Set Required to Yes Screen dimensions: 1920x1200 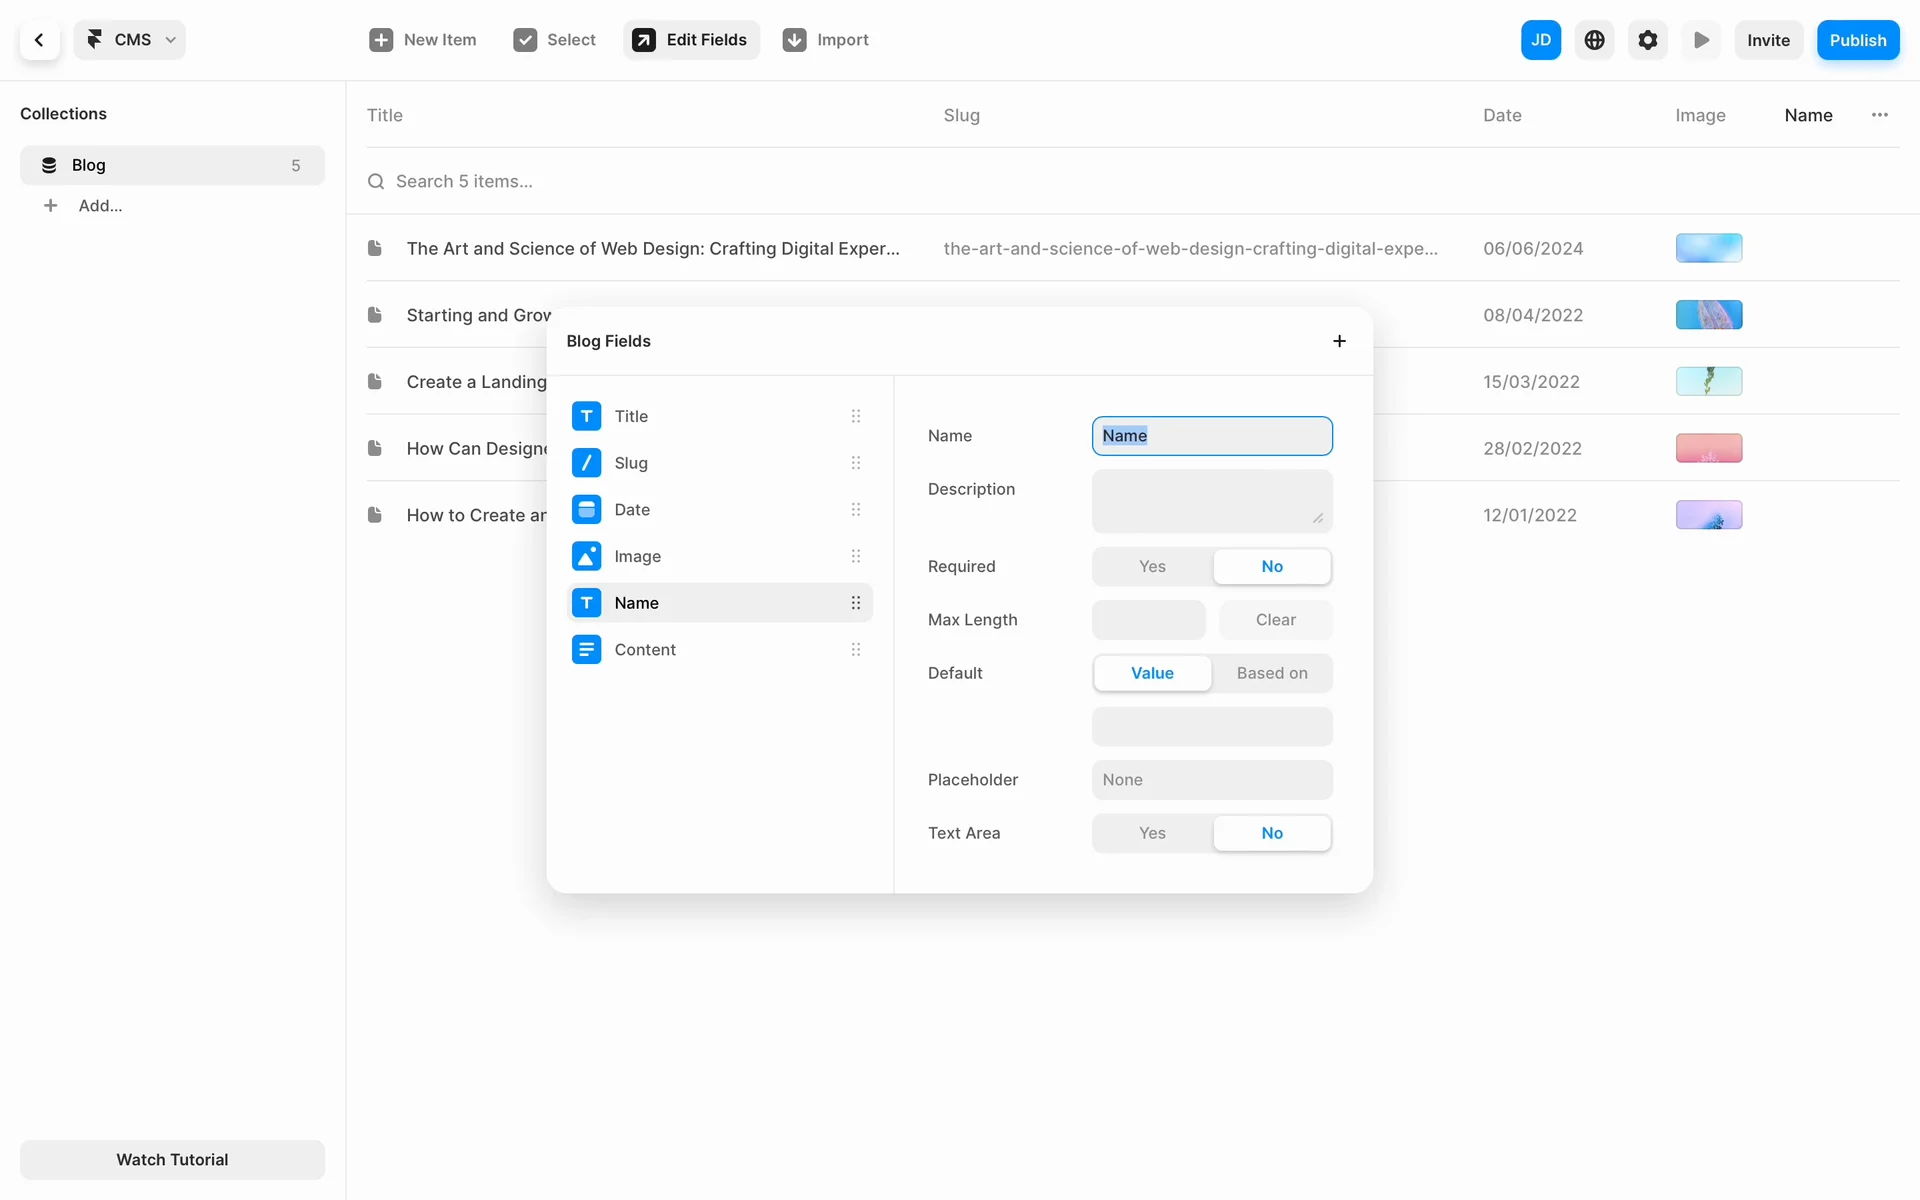[1152, 566]
